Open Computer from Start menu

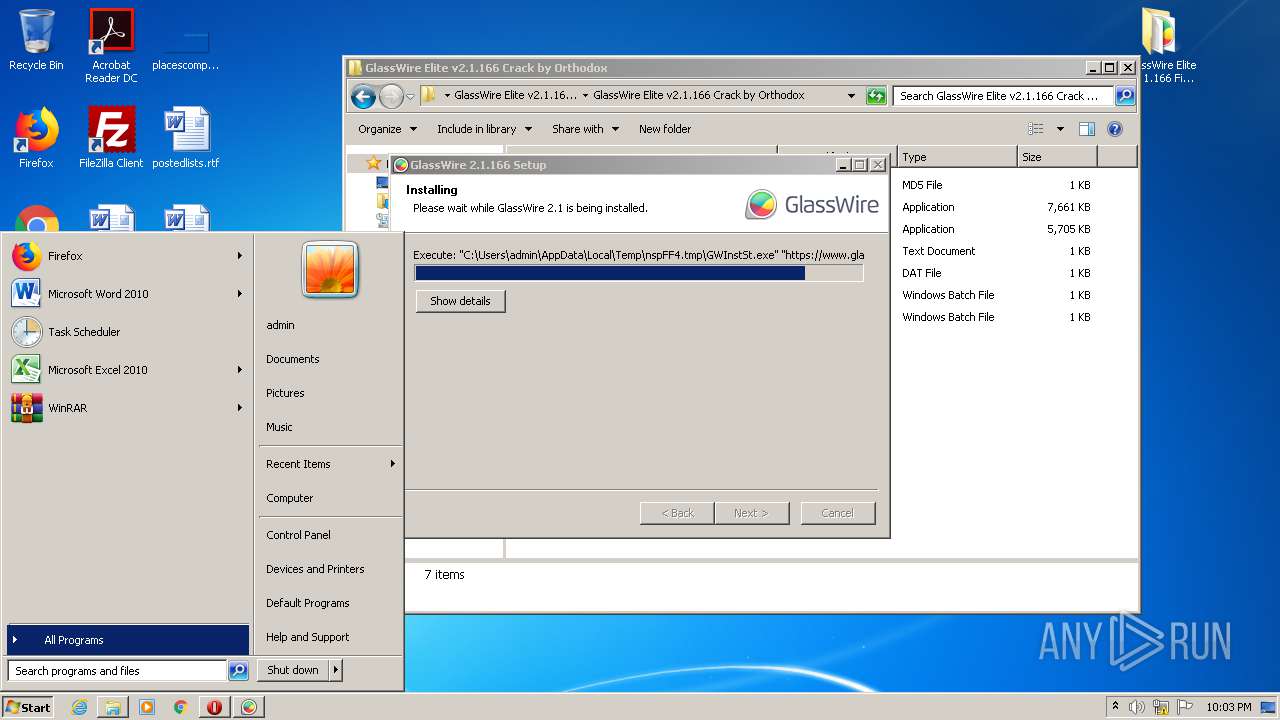pyautogui.click(x=290, y=498)
